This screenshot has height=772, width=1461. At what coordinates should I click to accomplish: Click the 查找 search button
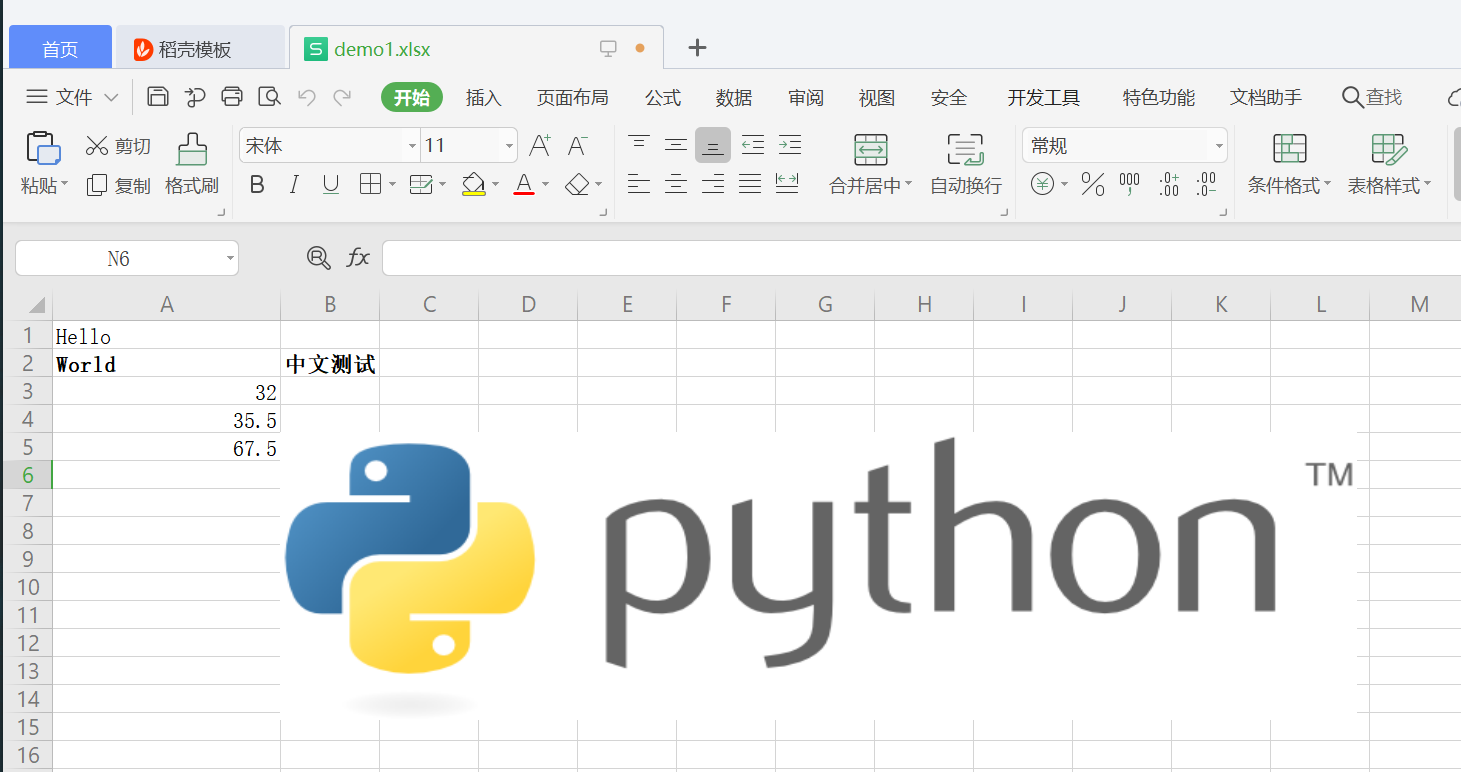pos(1372,97)
